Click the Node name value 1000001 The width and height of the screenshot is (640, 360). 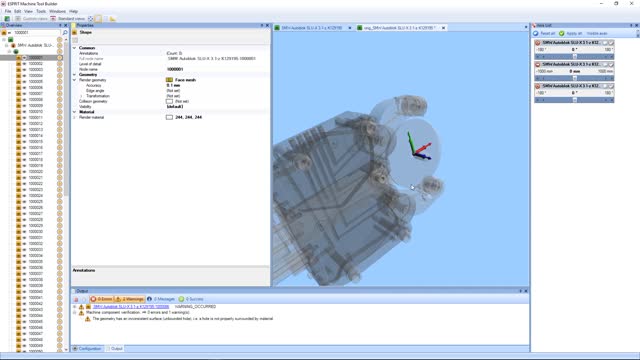pos(175,69)
